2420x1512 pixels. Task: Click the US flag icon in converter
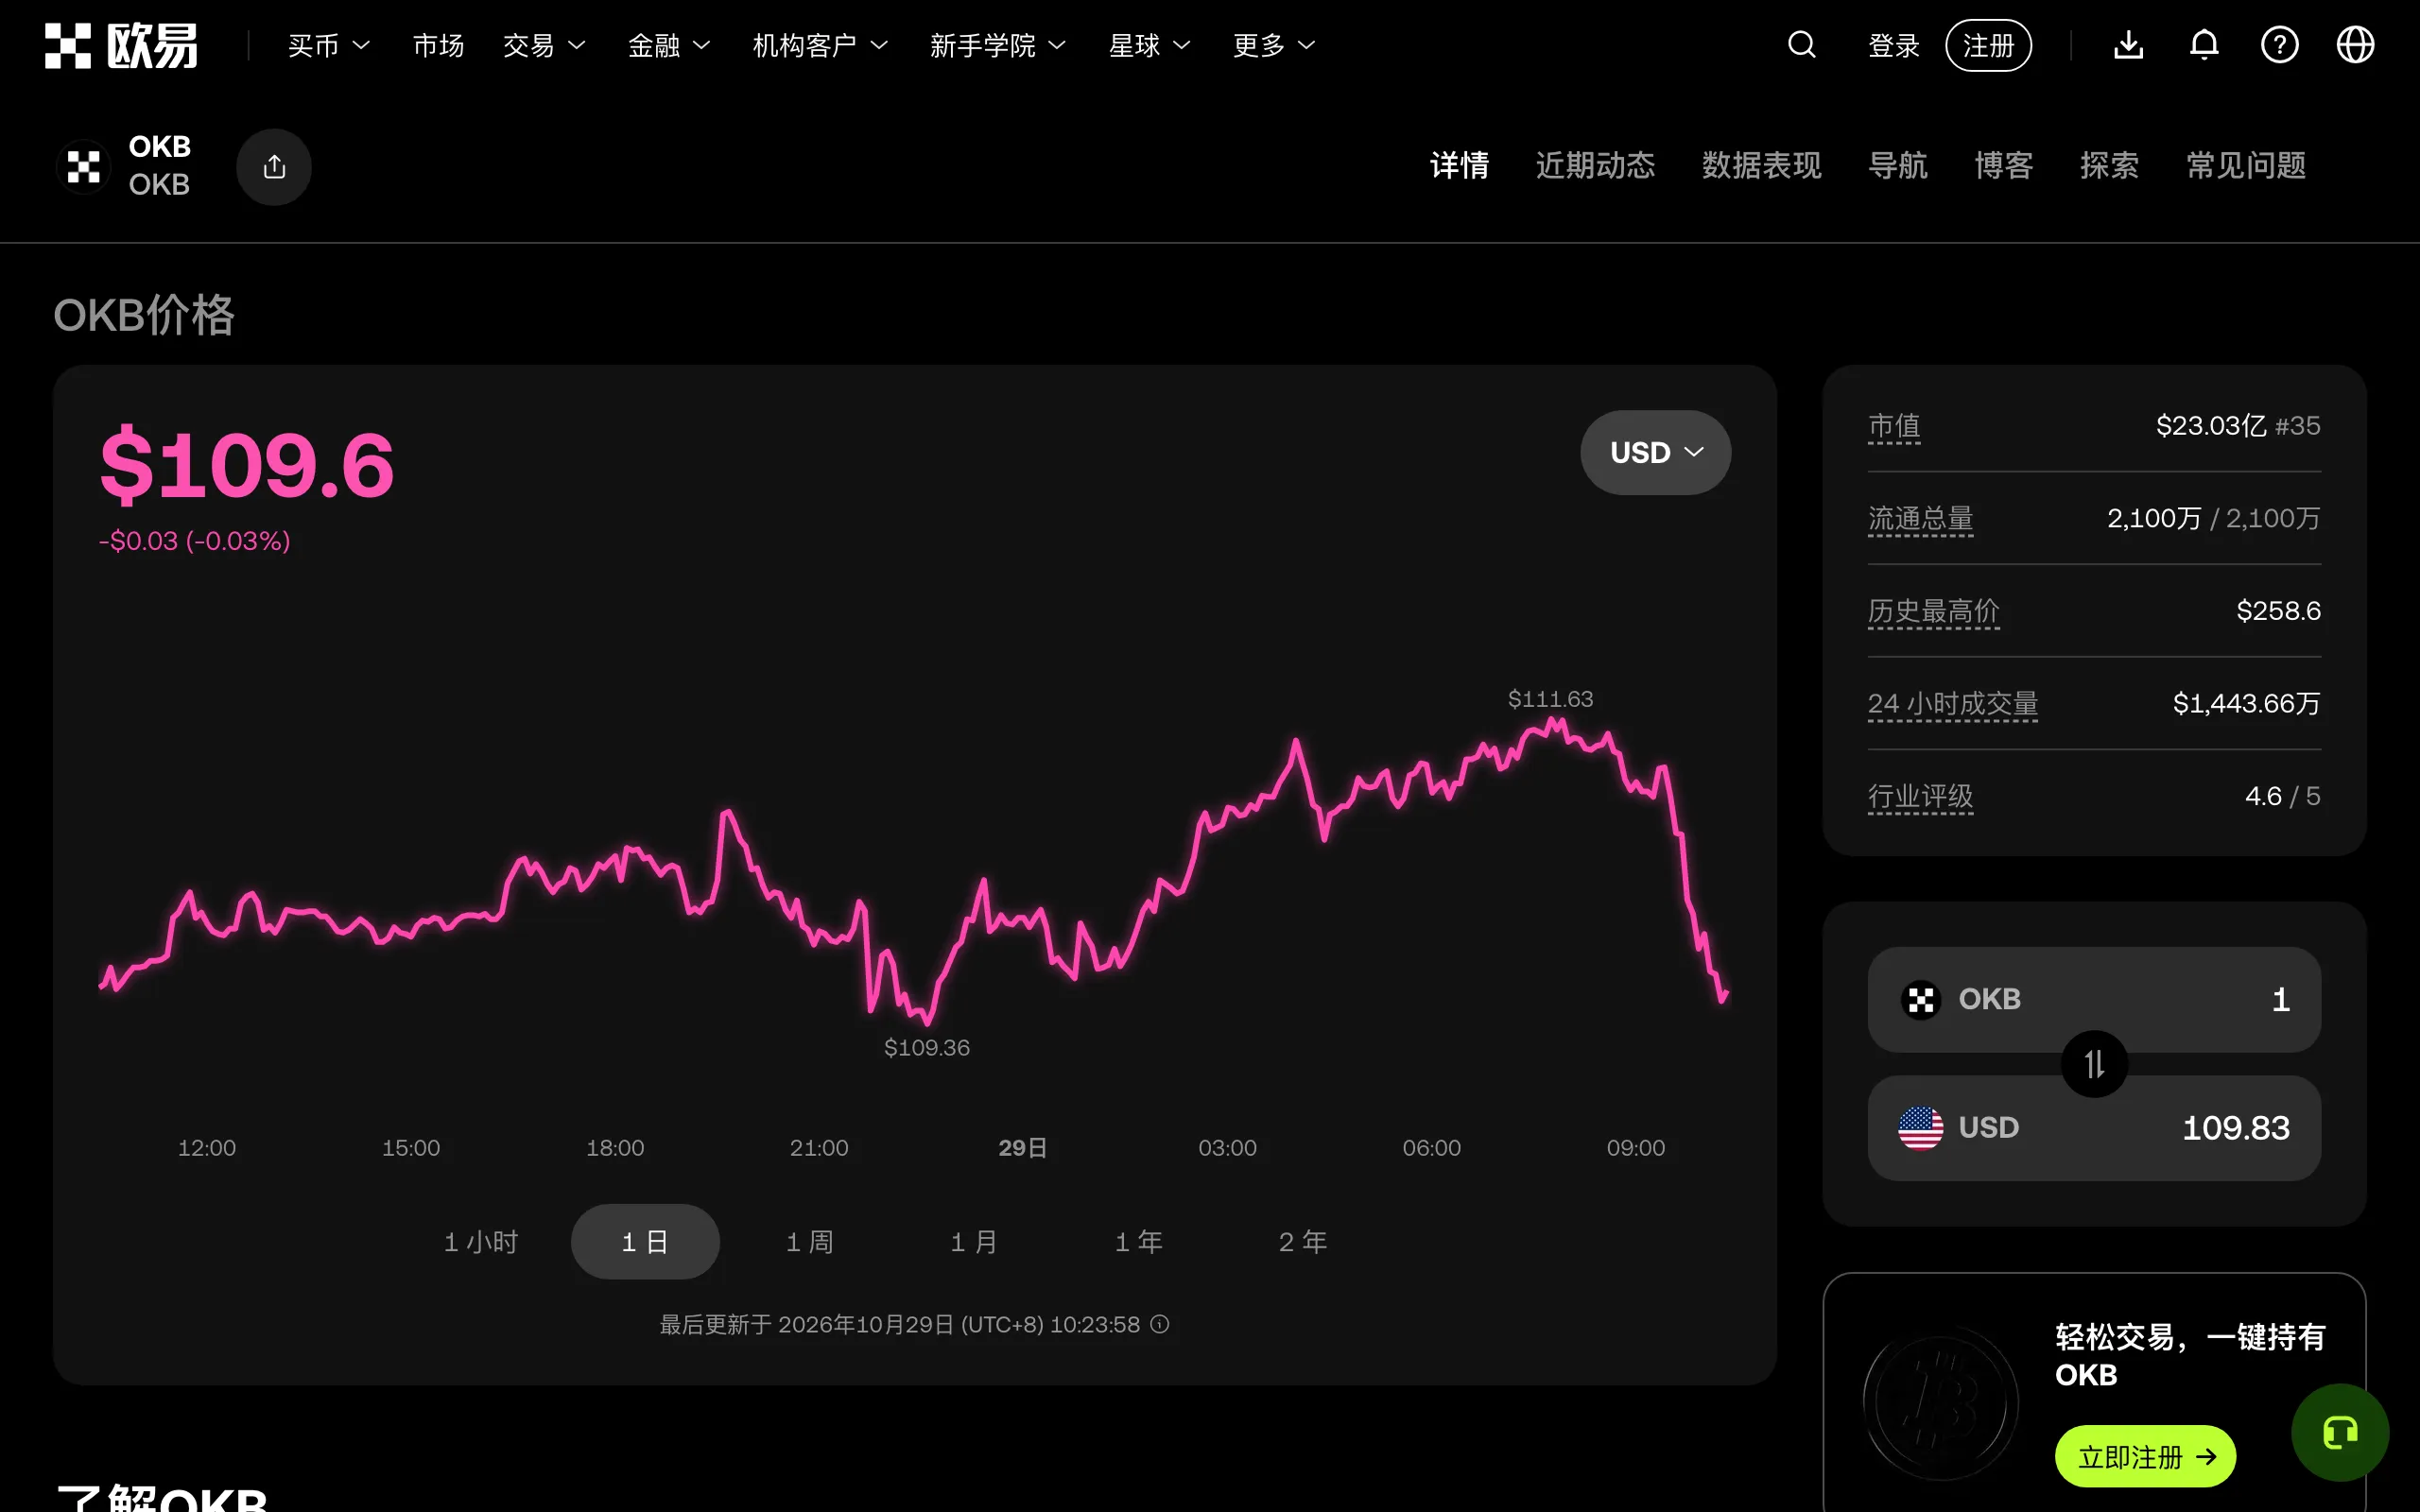point(1920,1128)
